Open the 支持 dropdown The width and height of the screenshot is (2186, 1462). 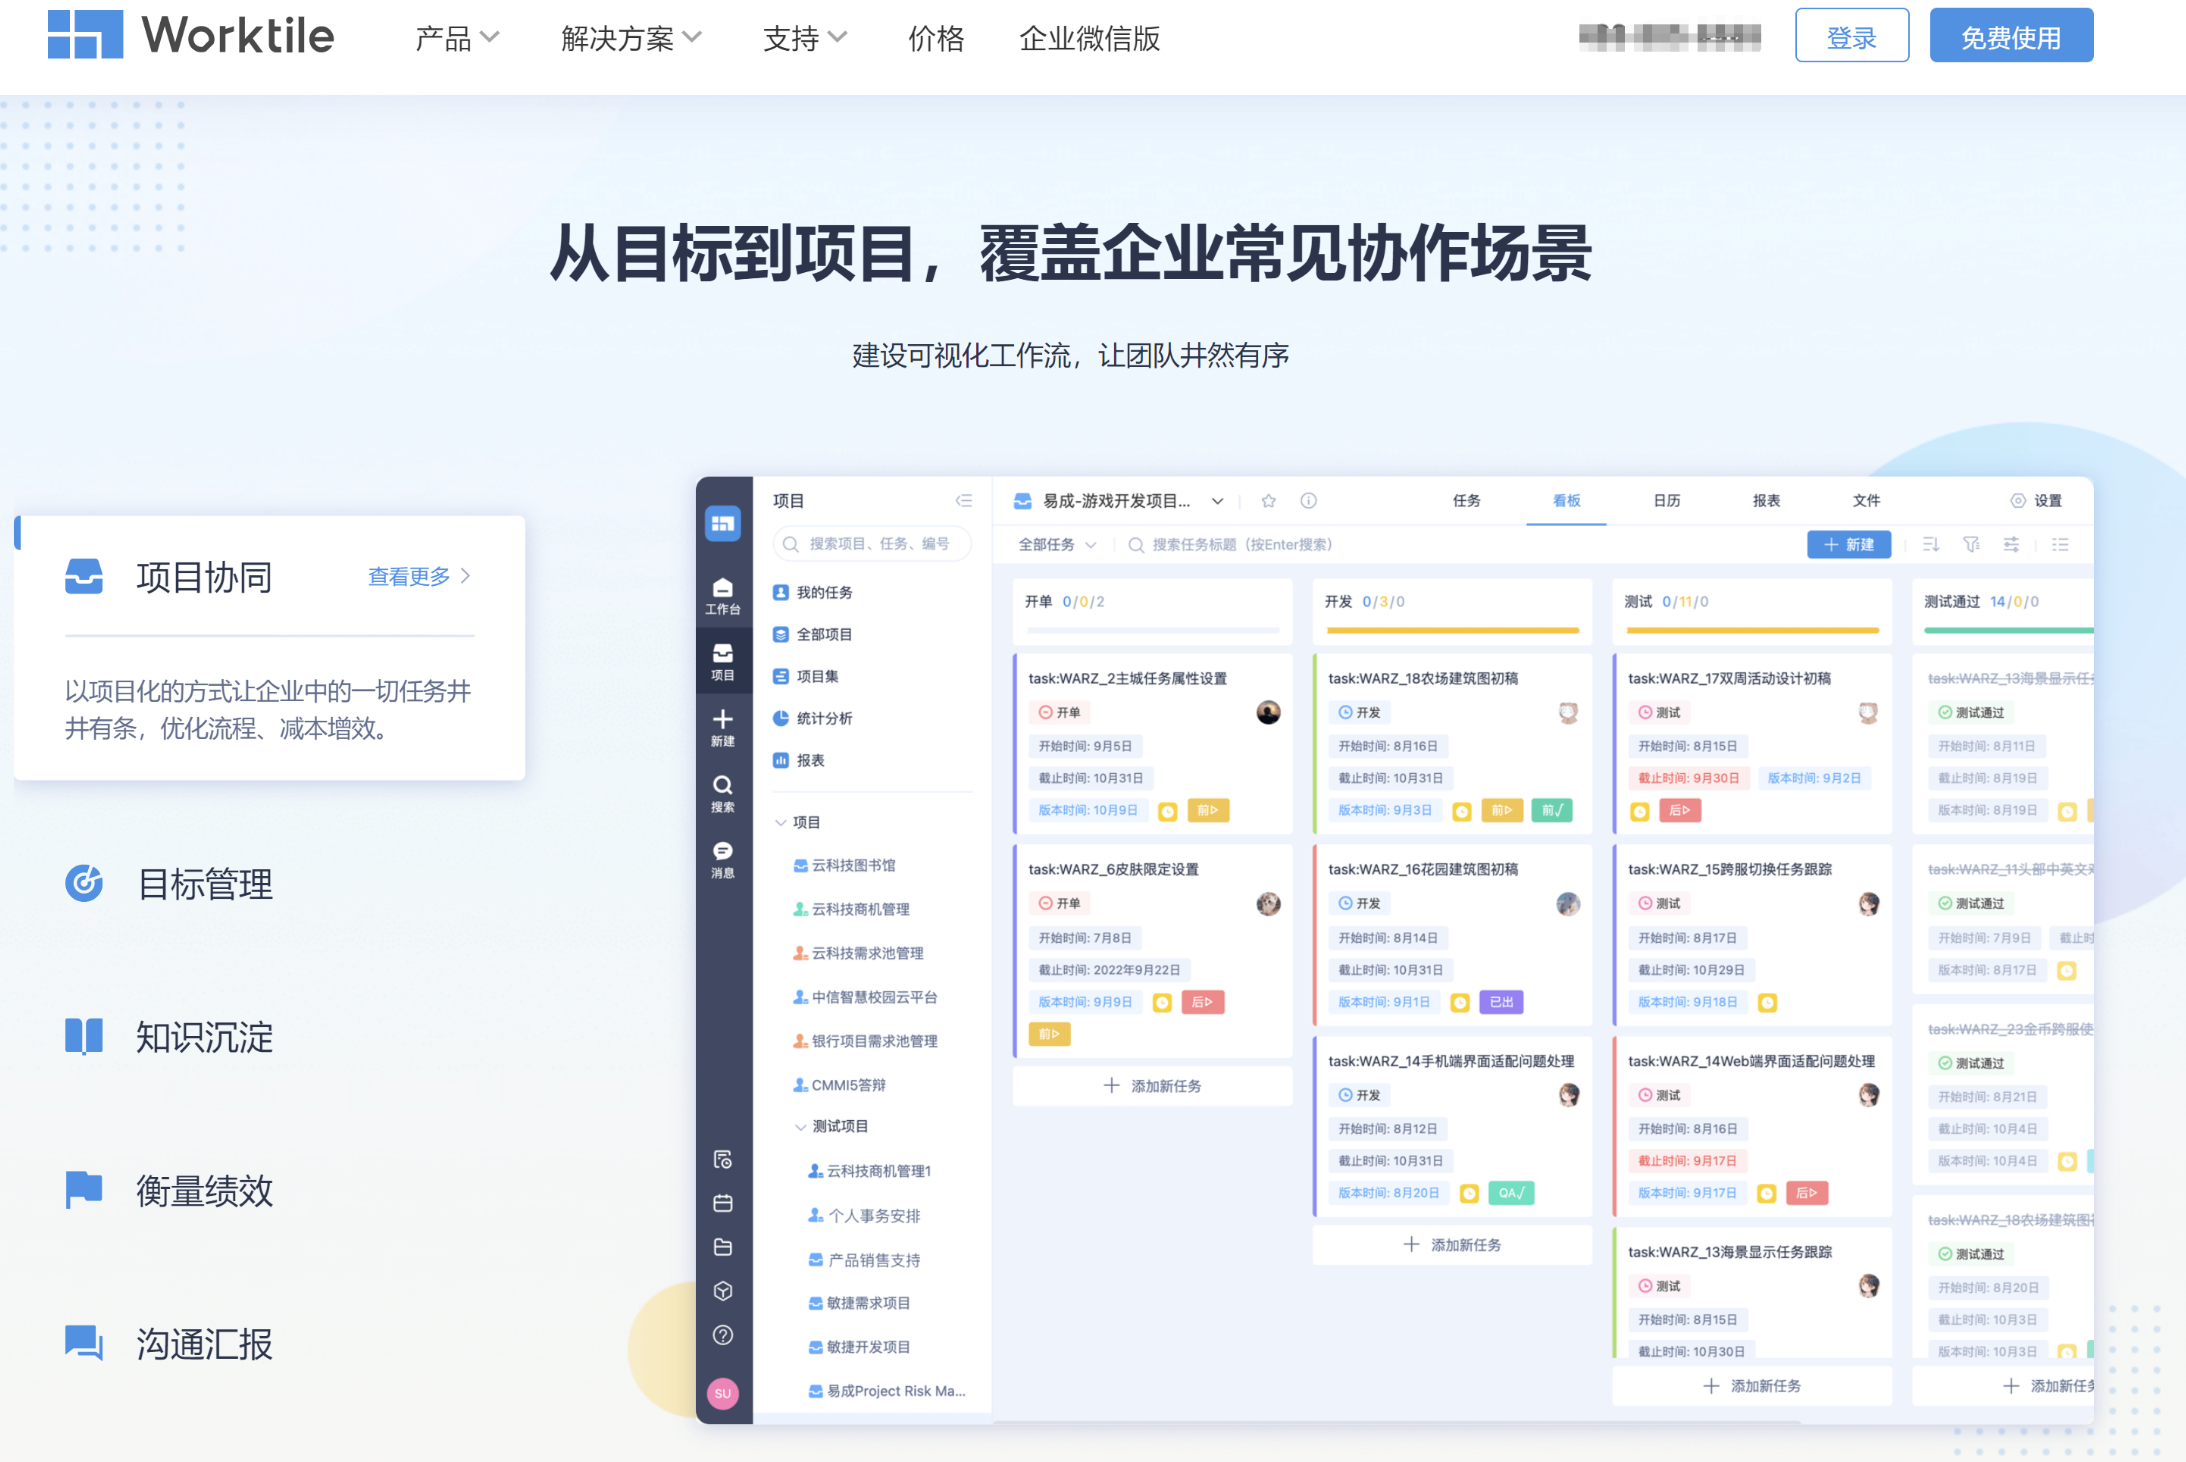(805, 38)
